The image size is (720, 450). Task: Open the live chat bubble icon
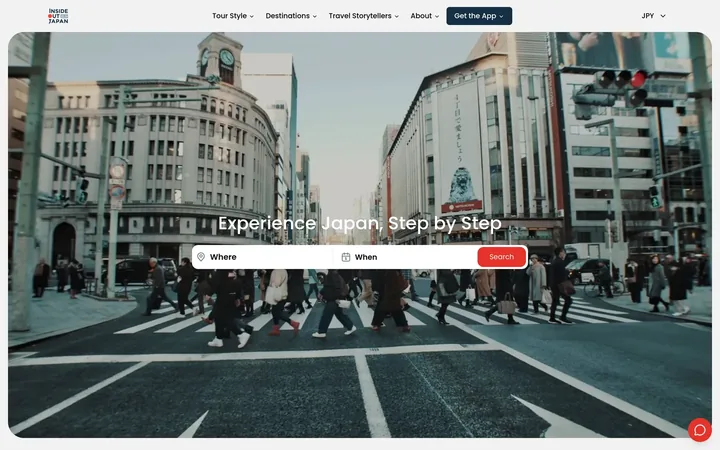click(699, 430)
